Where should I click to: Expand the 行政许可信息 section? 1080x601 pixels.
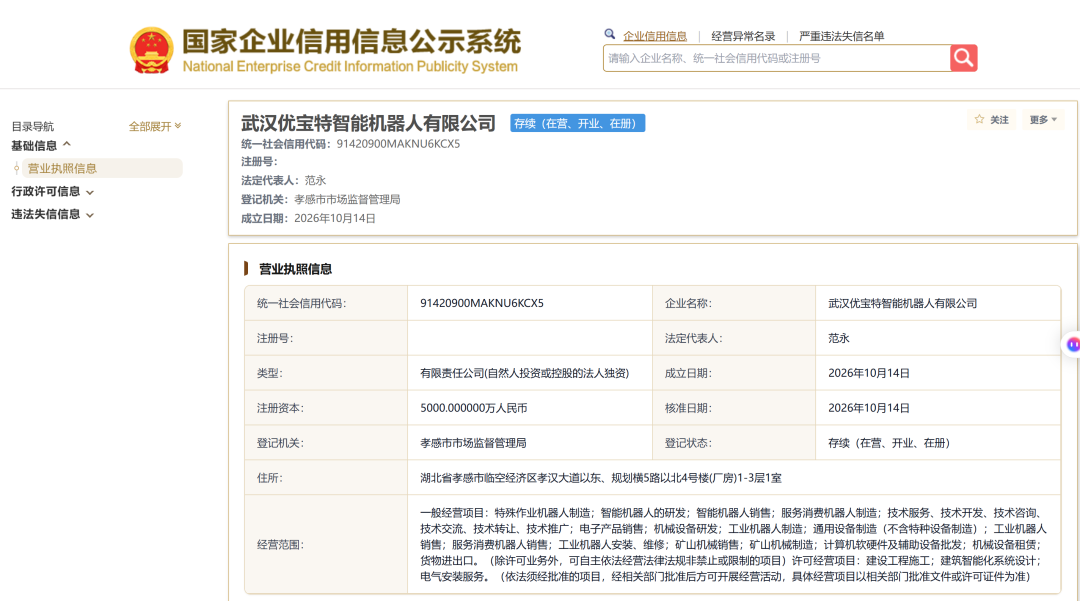pyautogui.click(x=52, y=191)
